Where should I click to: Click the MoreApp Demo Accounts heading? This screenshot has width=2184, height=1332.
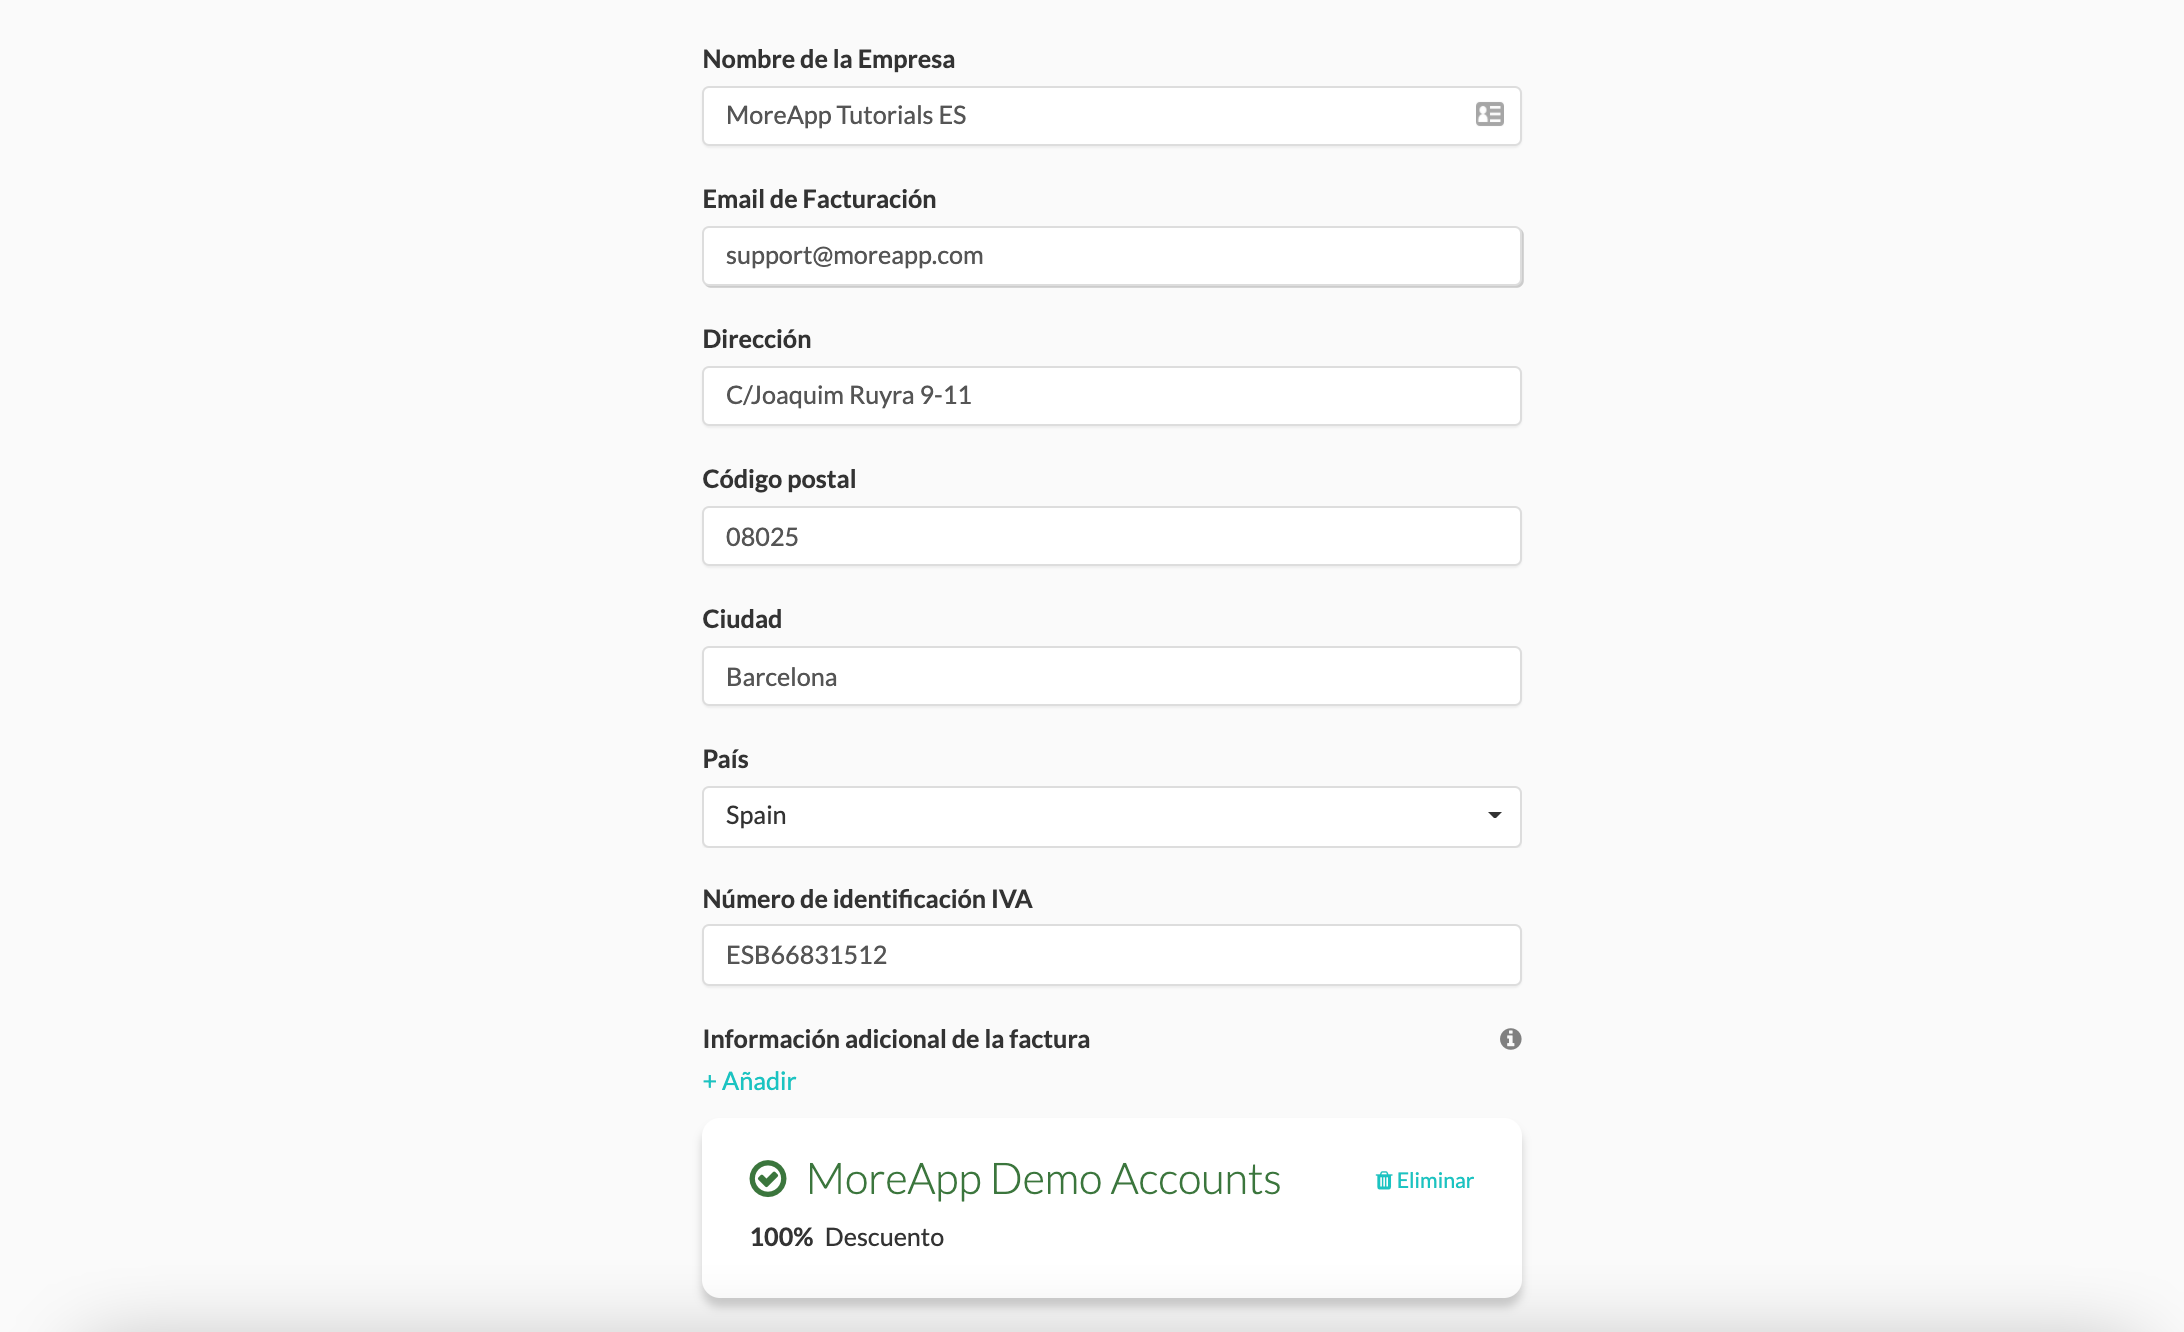coord(1043,1179)
